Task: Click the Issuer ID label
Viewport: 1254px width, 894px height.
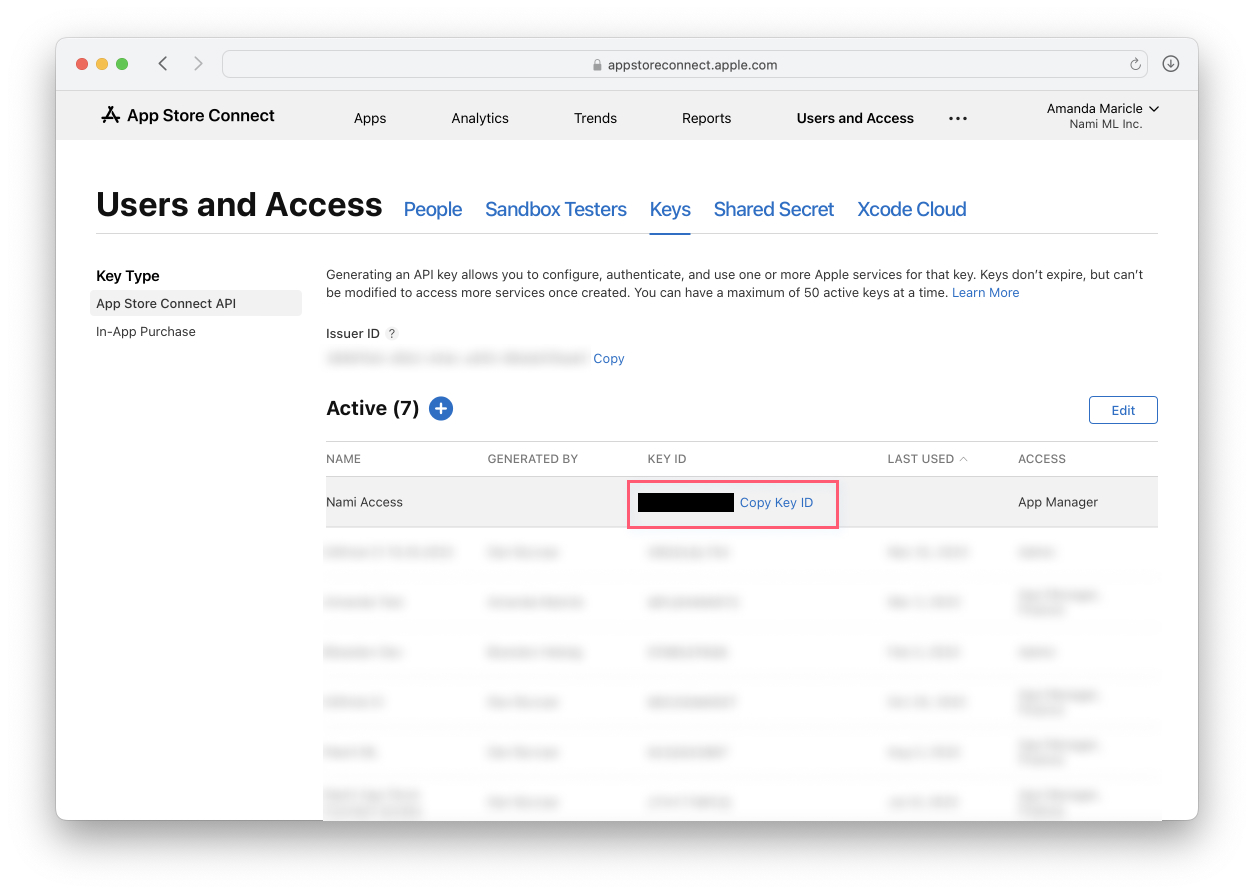Action: click(x=353, y=334)
